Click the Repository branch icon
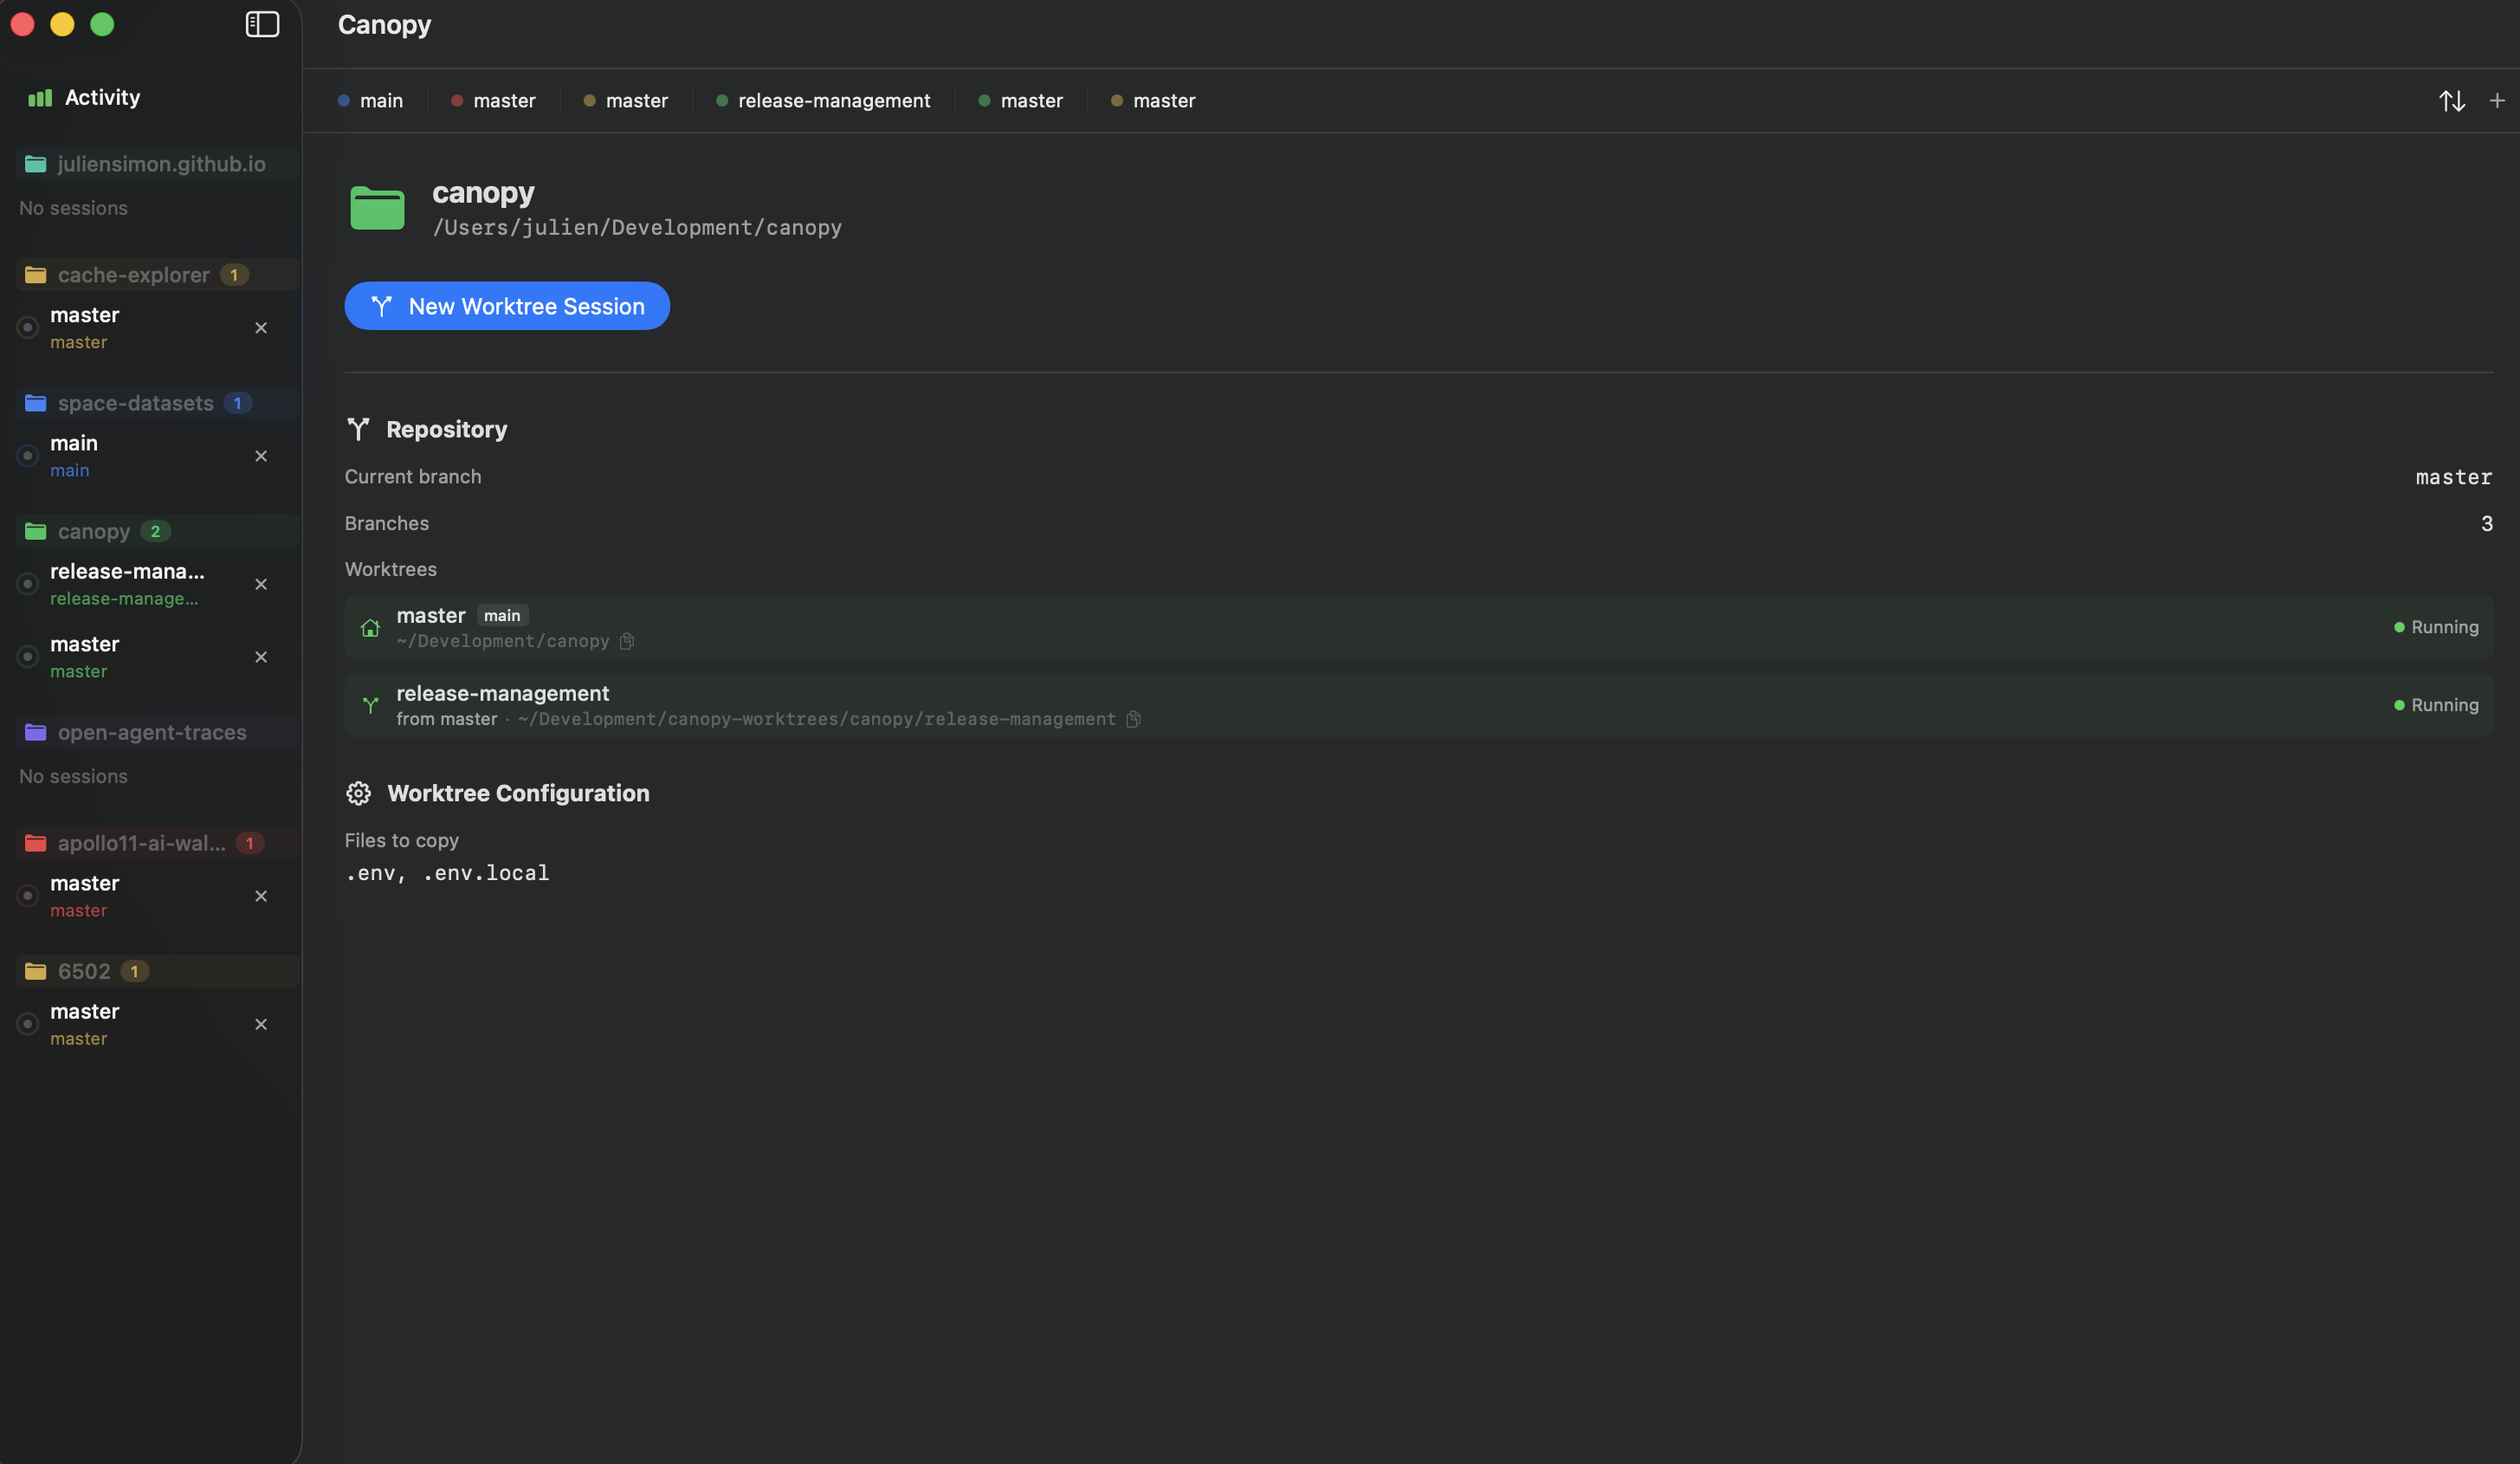 (x=358, y=429)
